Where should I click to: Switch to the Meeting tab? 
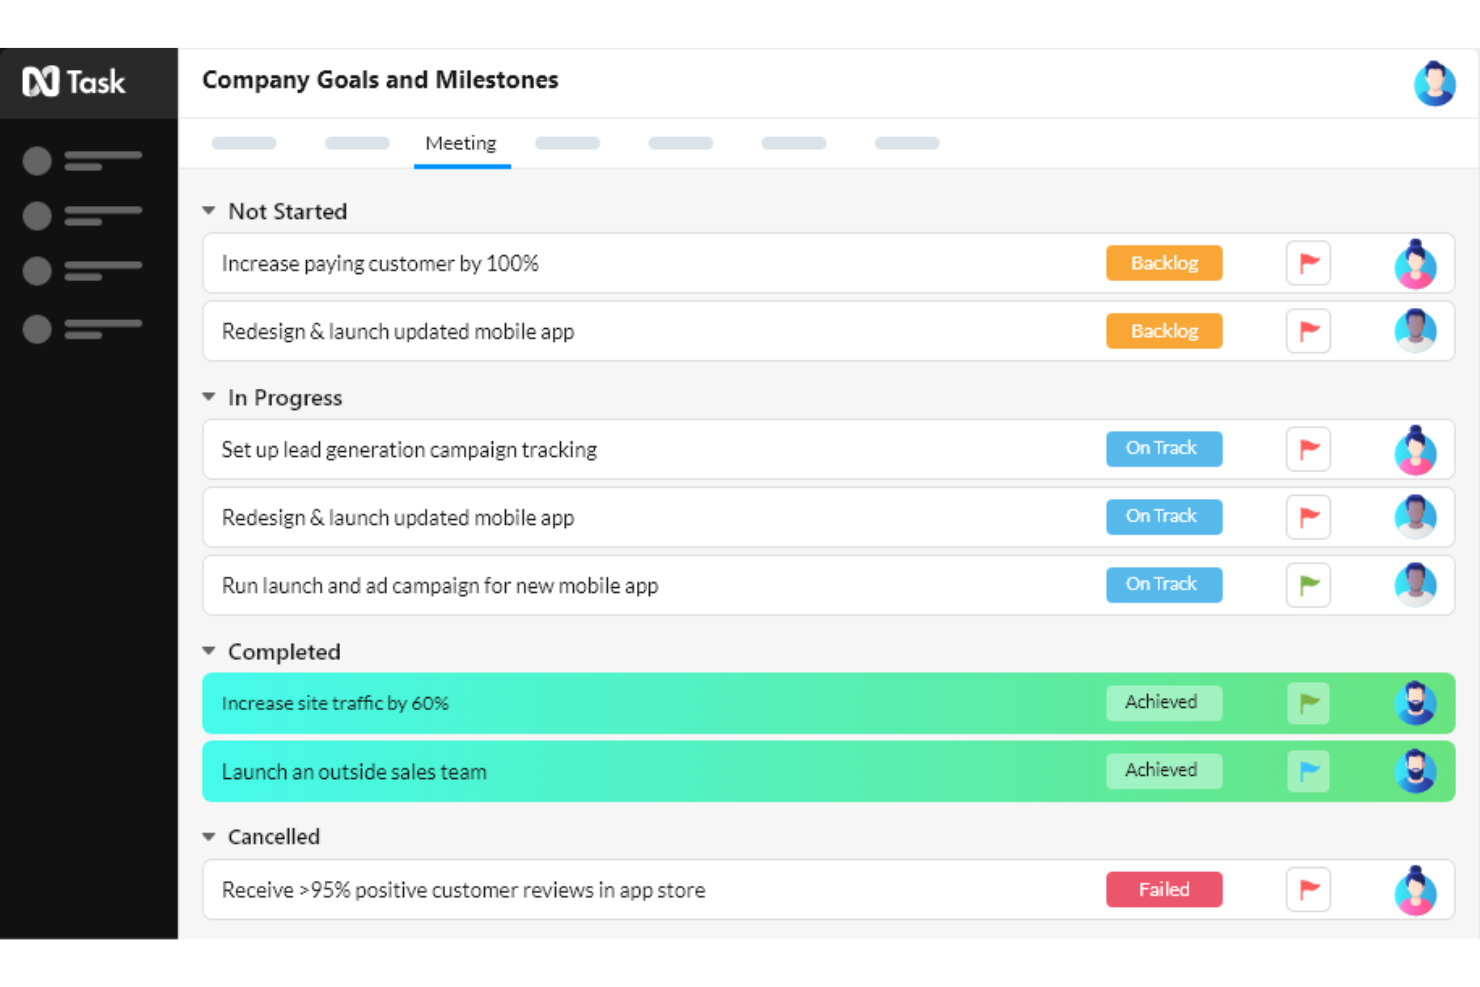(461, 143)
